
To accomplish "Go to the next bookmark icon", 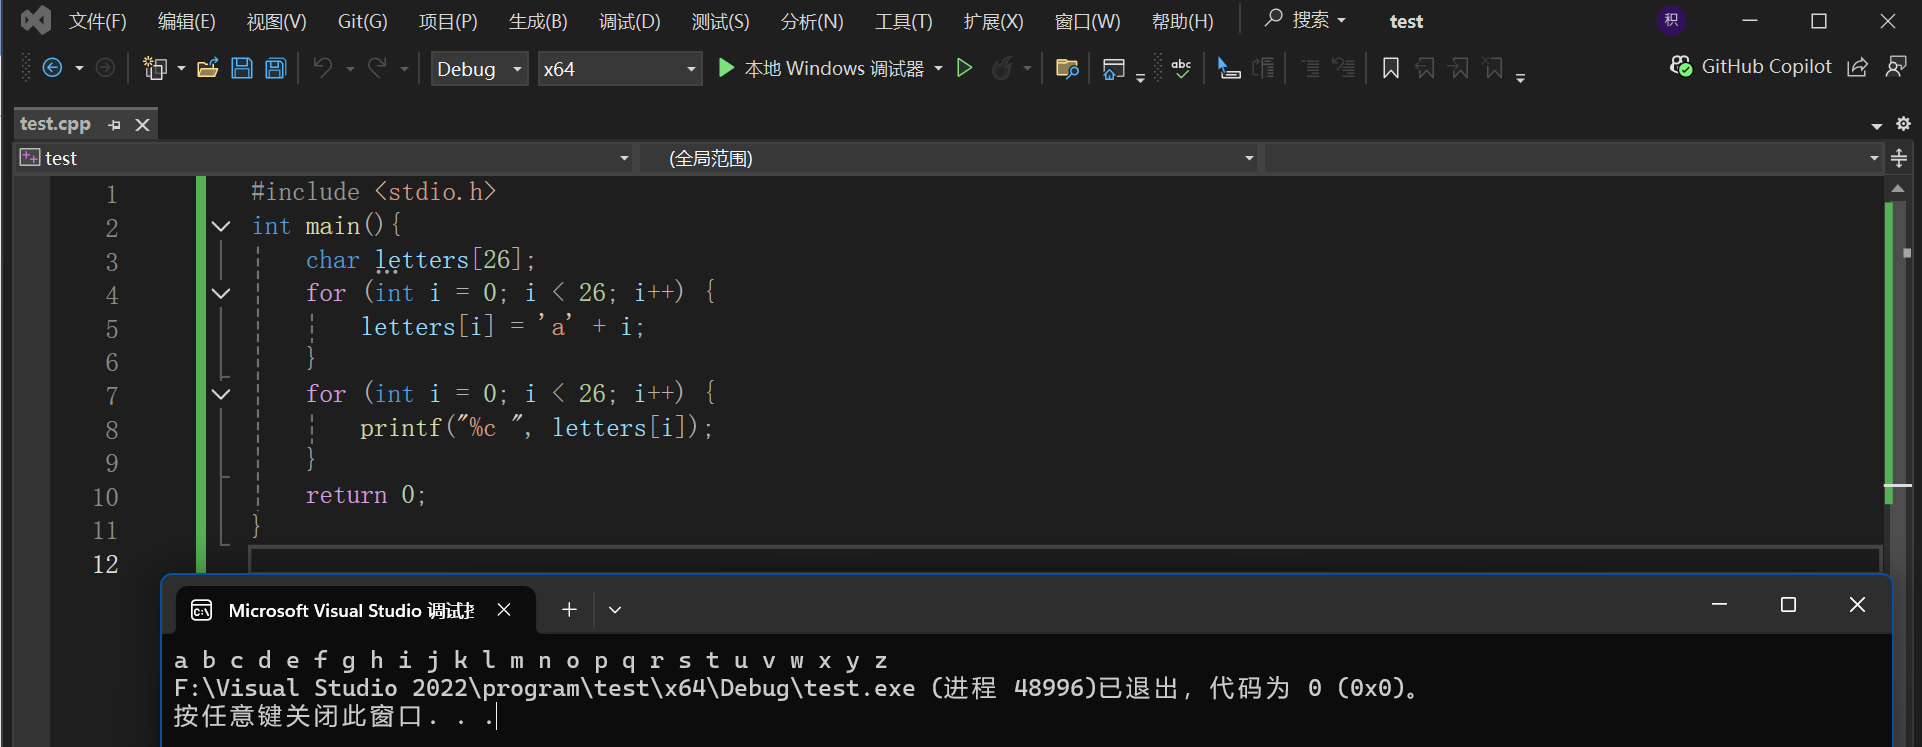I will (1459, 68).
